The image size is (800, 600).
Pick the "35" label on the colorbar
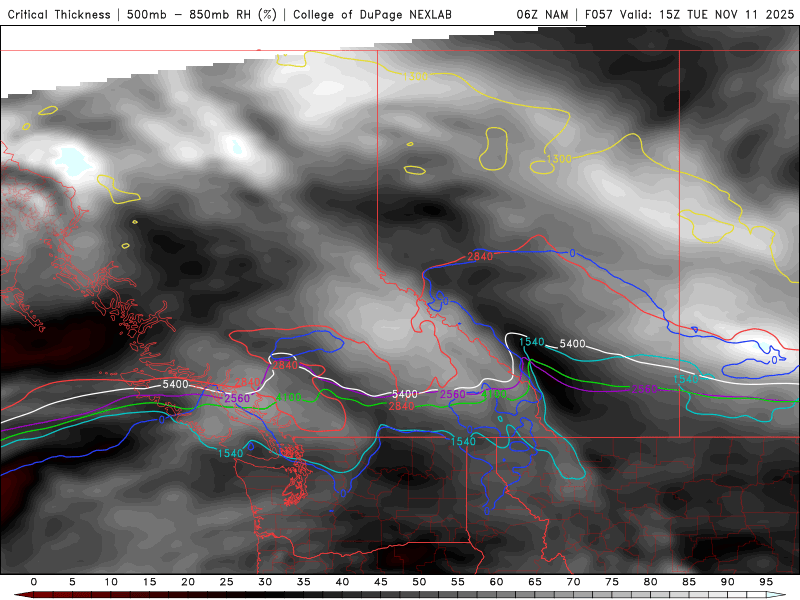coord(304,582)
